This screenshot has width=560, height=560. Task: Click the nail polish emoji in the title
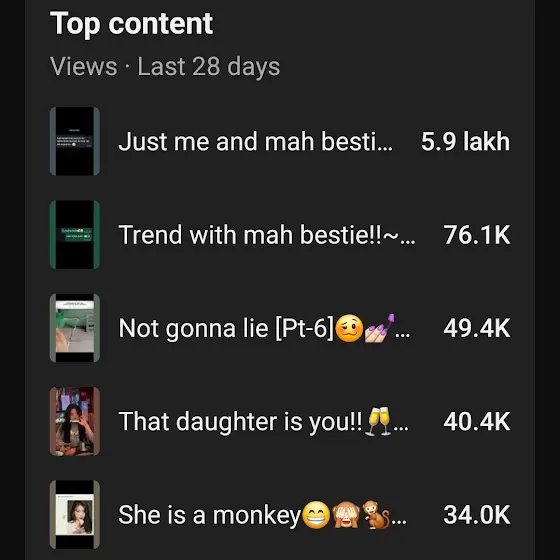point(380,328)
